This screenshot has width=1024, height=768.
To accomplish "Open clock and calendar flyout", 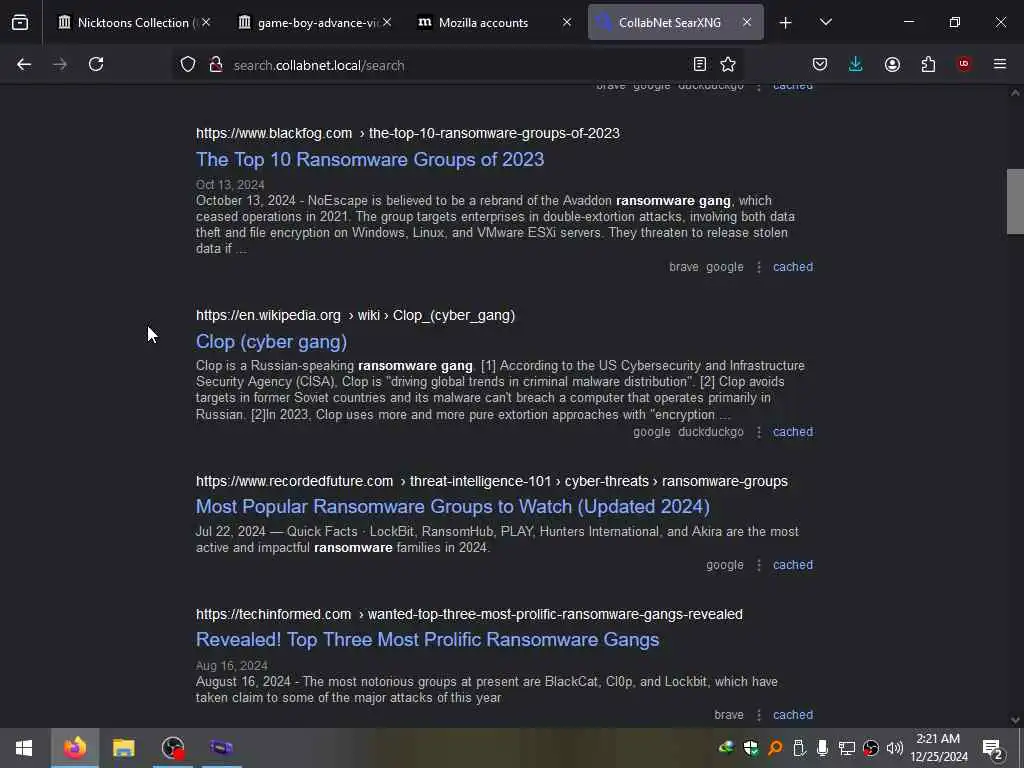I will 938,748.
